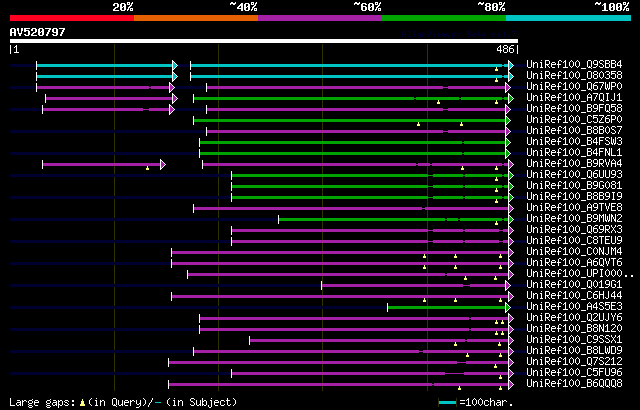Click the AV520797 query name label

[38, 32]
